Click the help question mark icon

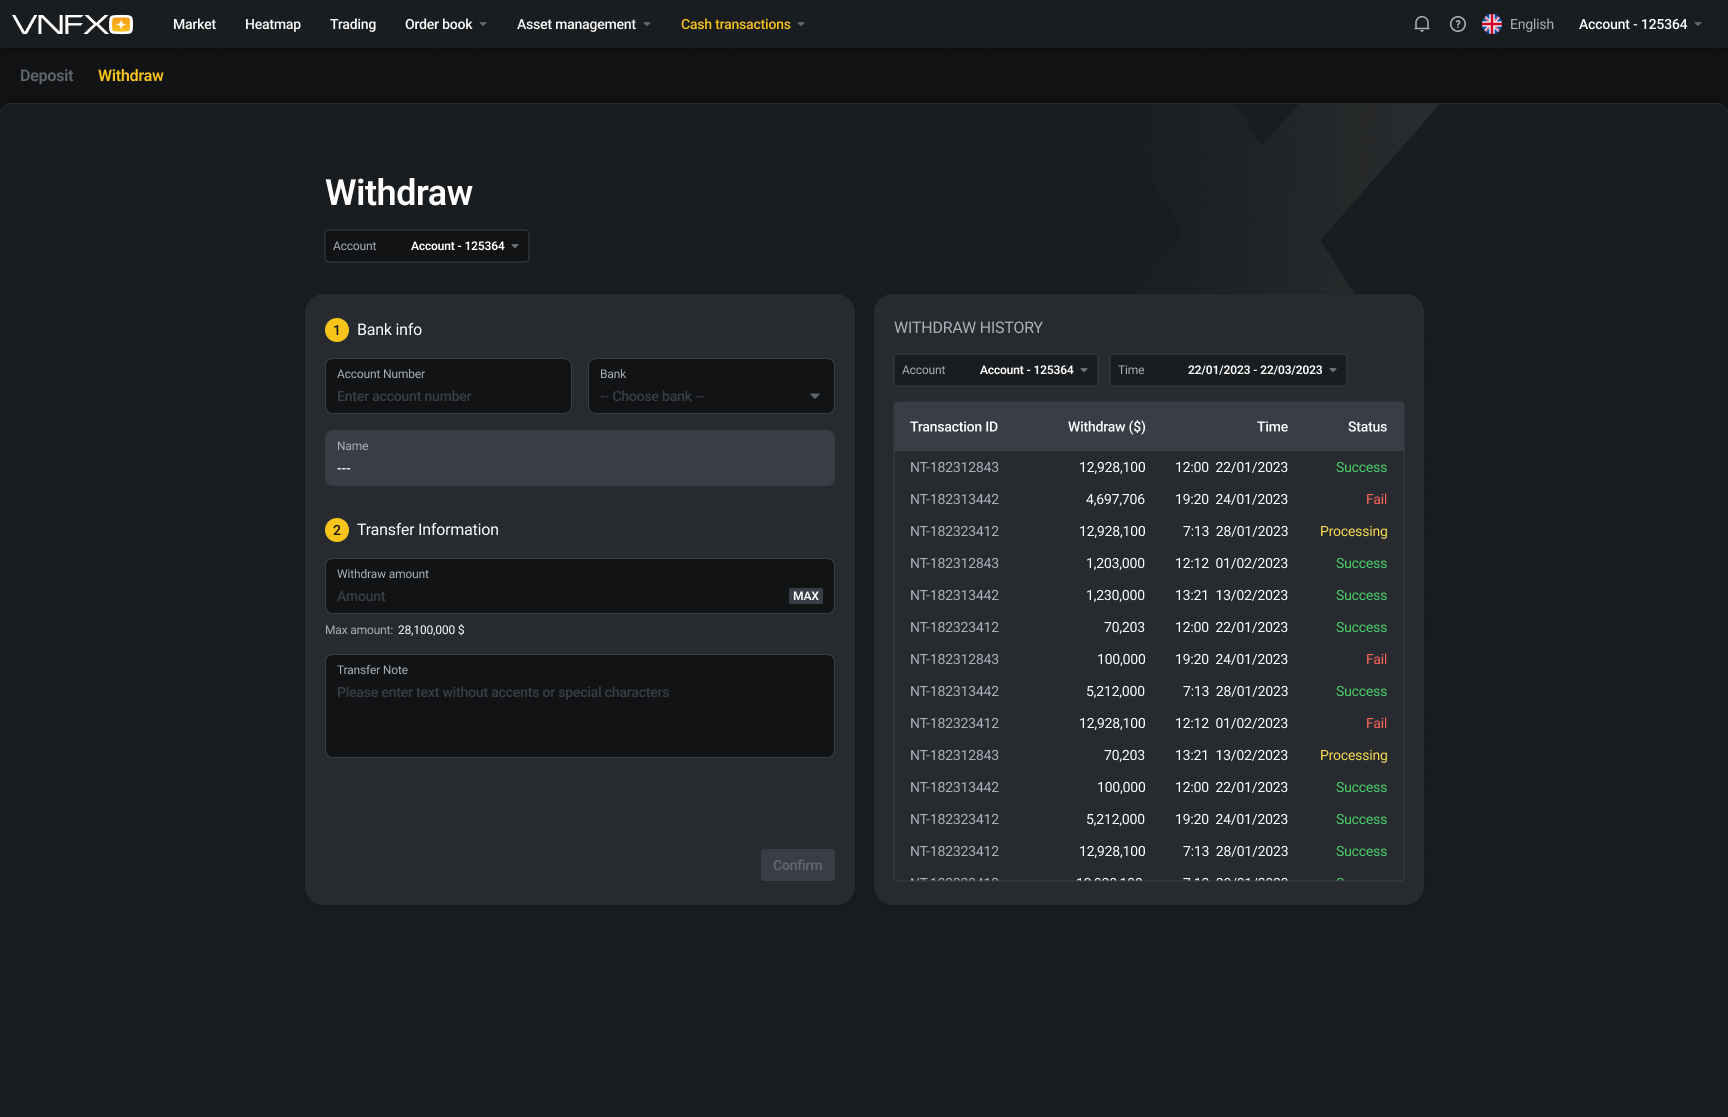coord(1457,23)
